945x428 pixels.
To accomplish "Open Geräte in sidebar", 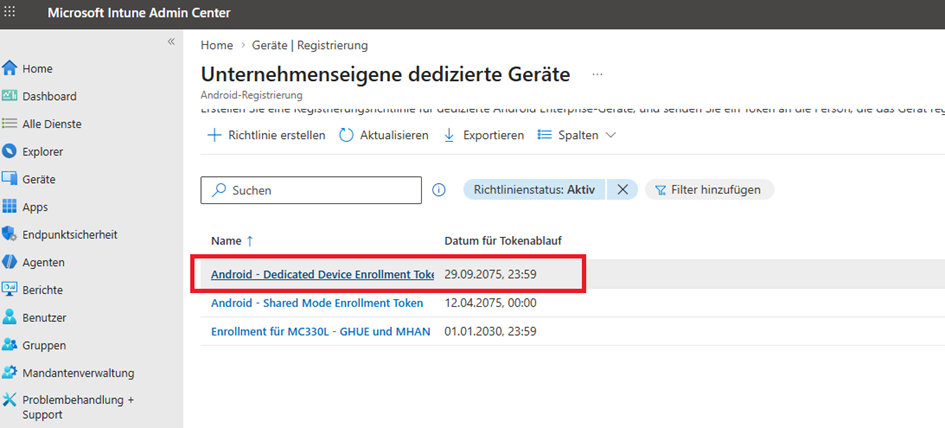I will (39, 179).
